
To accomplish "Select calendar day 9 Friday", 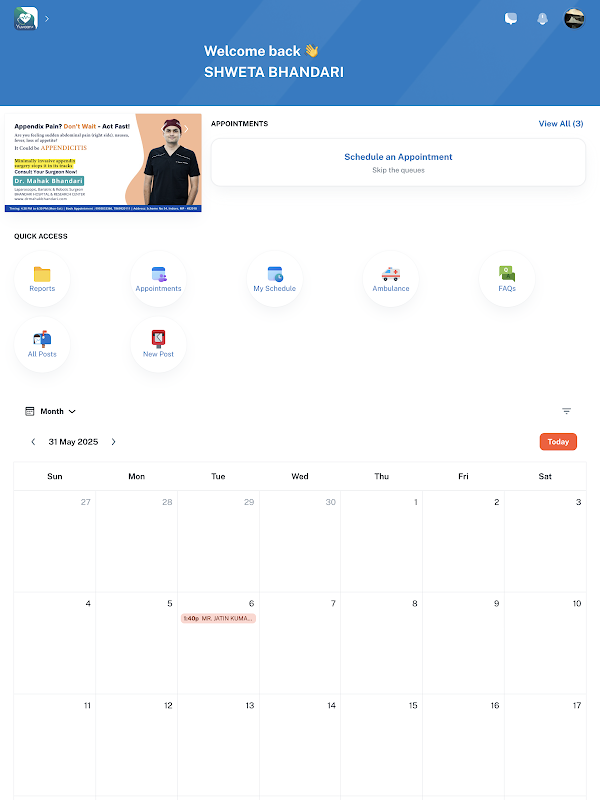I will point(463,643).
